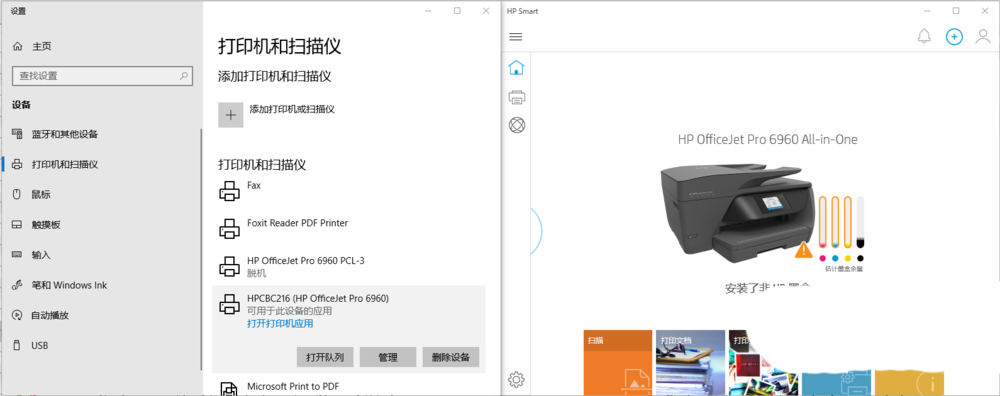The height and width of the screenshot is (396, 1000).
Task: Maximize the HP Smart window
Action: (x=956, y=11)
